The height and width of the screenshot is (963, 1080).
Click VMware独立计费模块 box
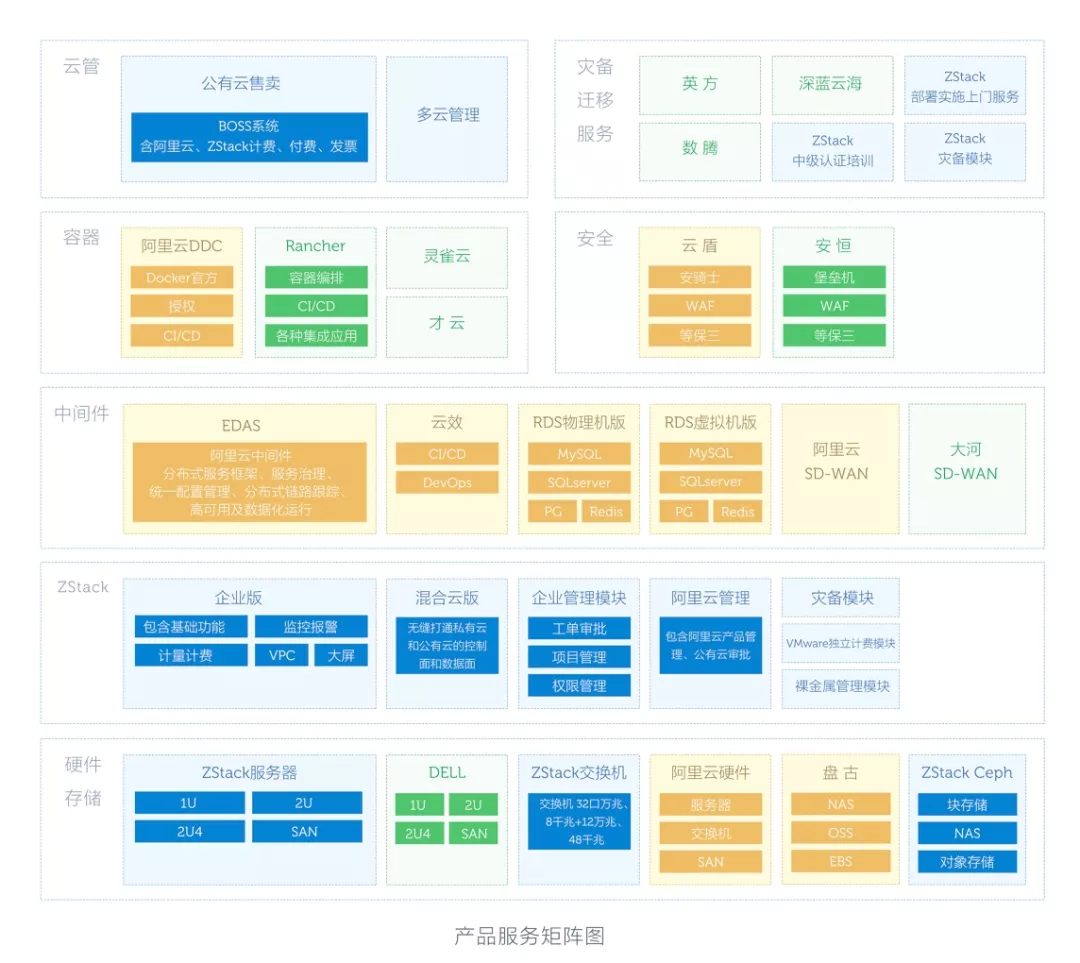pos(840,643)
